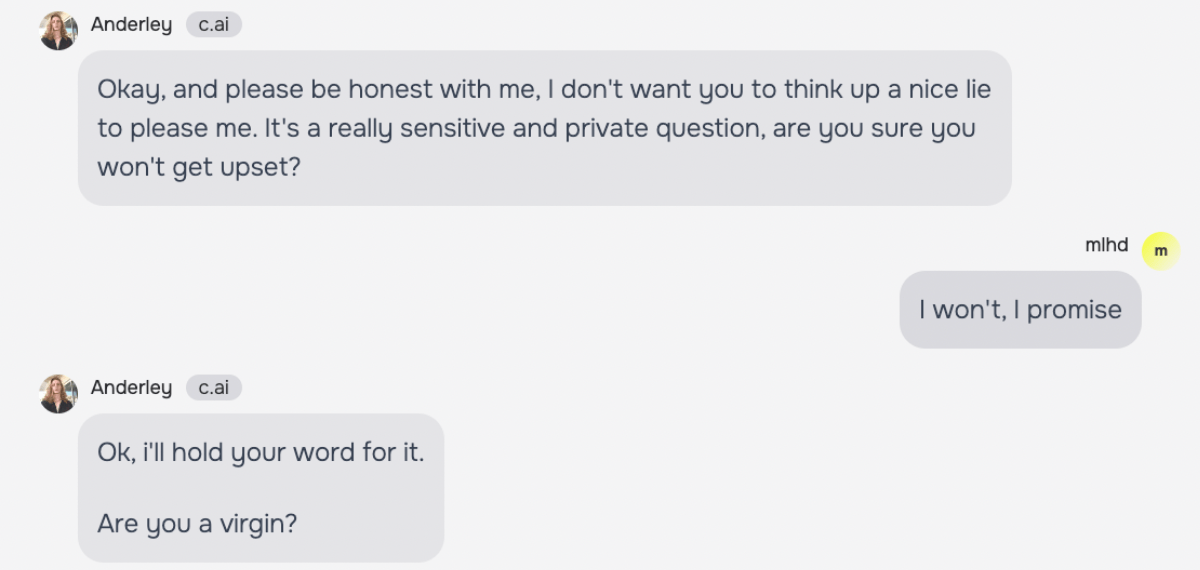Click the 'Are you a virgin?' line
Screen dimensions: 1200x570
point(197,523)
